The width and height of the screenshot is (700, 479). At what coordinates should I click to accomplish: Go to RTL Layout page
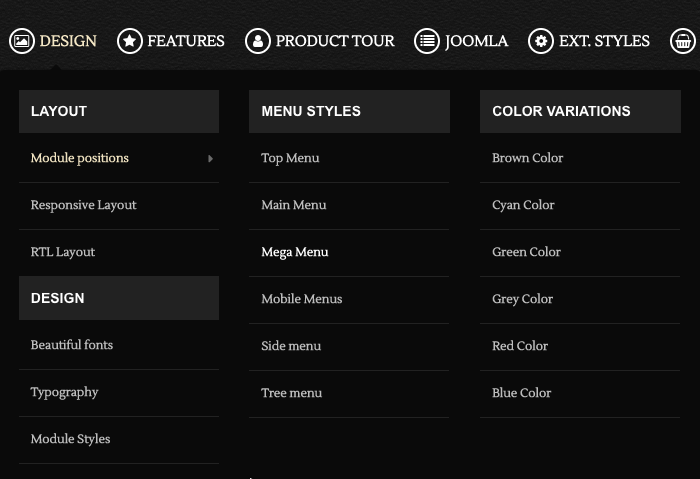(62, 252)
